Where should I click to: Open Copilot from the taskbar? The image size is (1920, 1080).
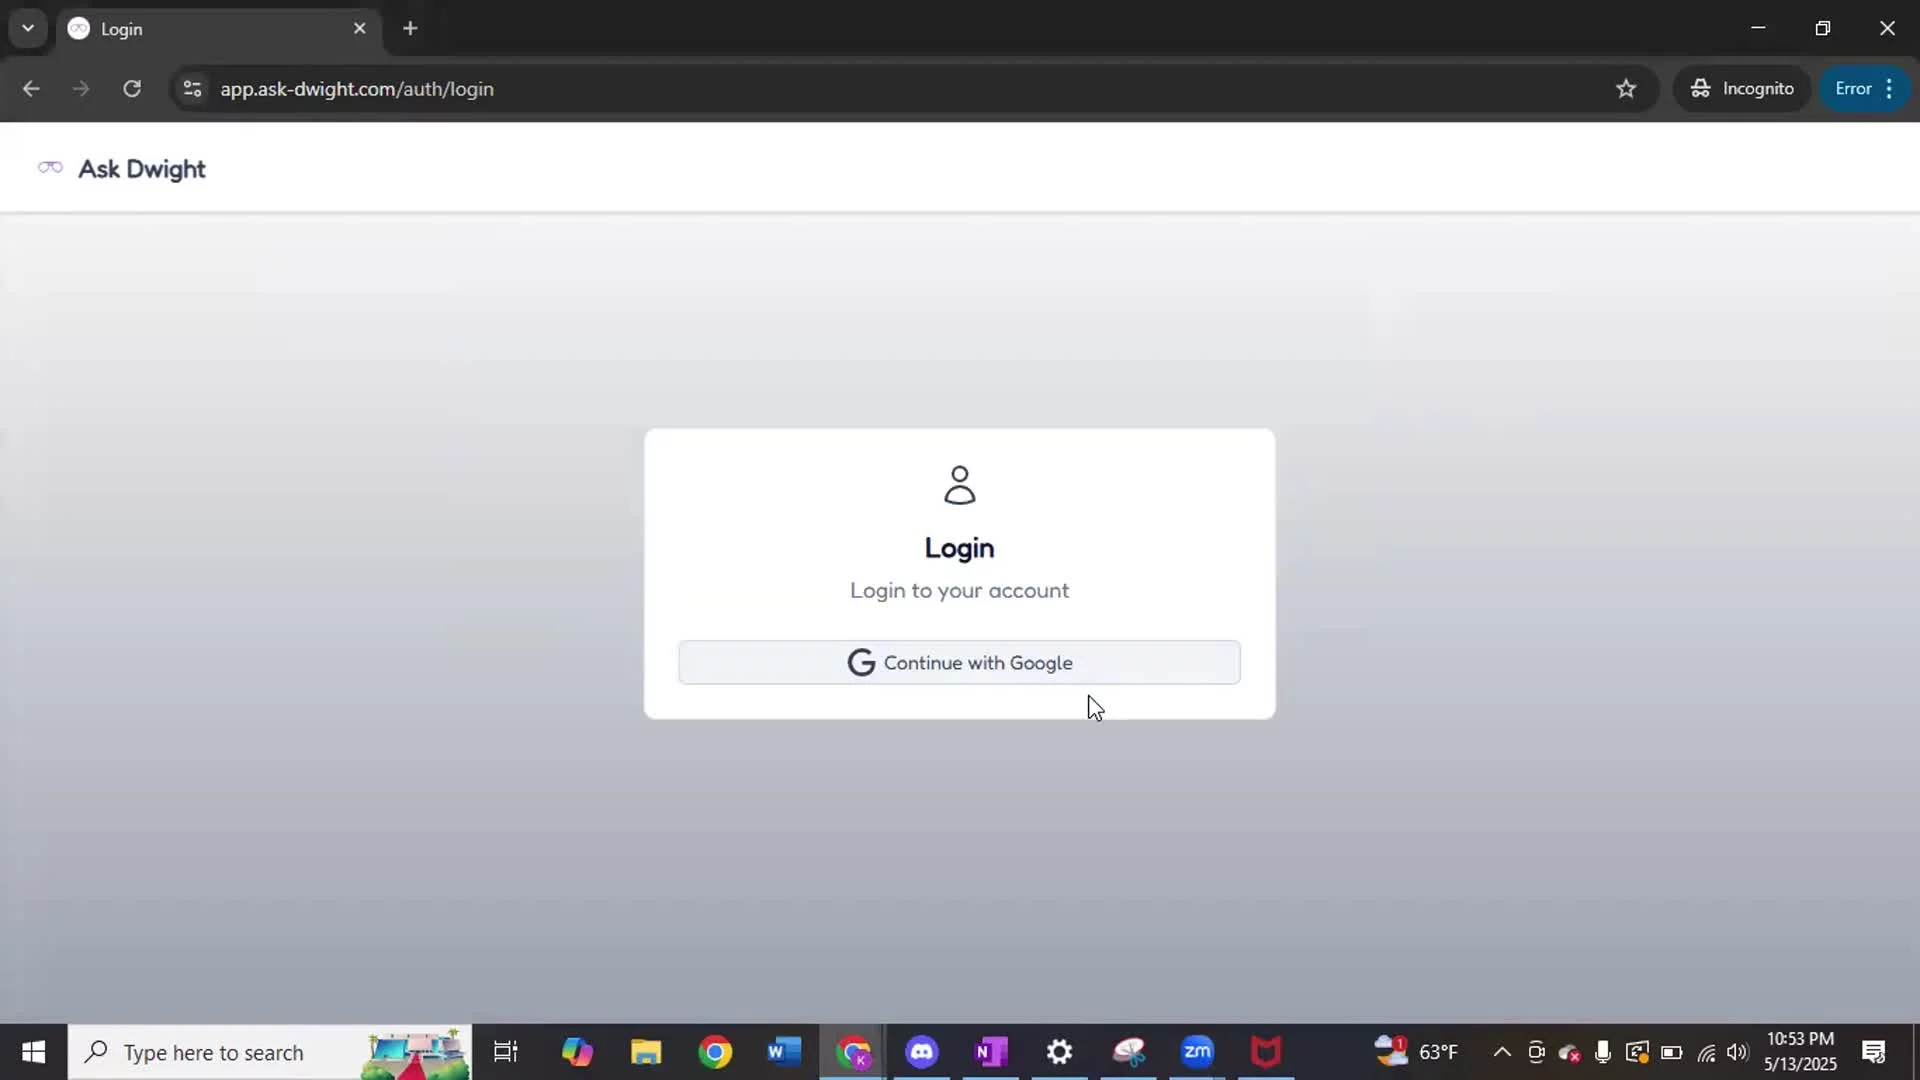(577, 1052)
